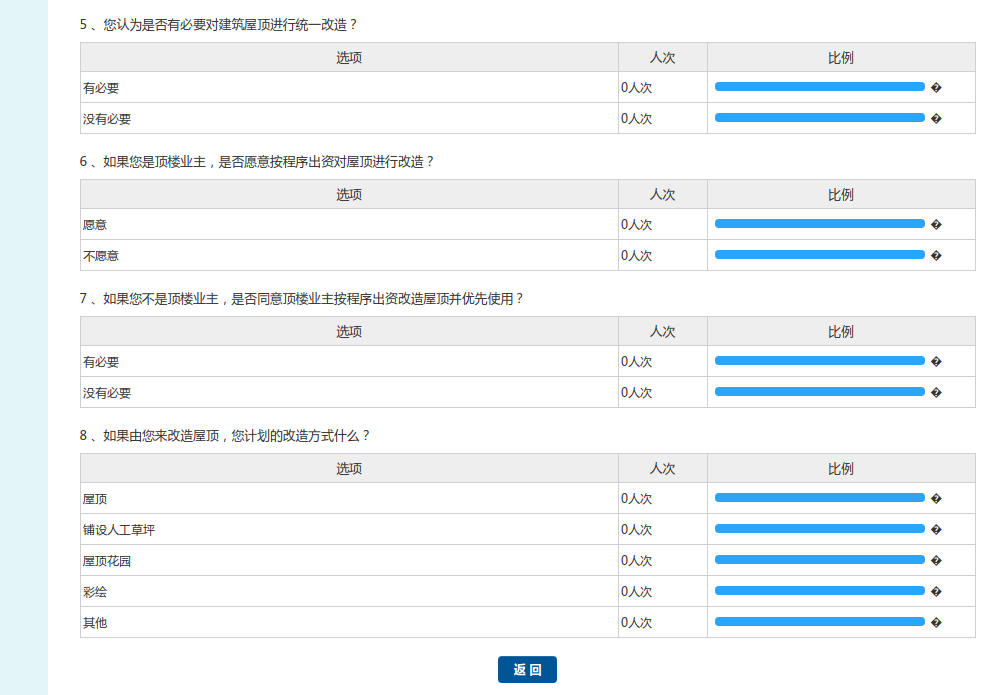
Task: Click the progress bar for 愿意 row
Action: point(819,224)
